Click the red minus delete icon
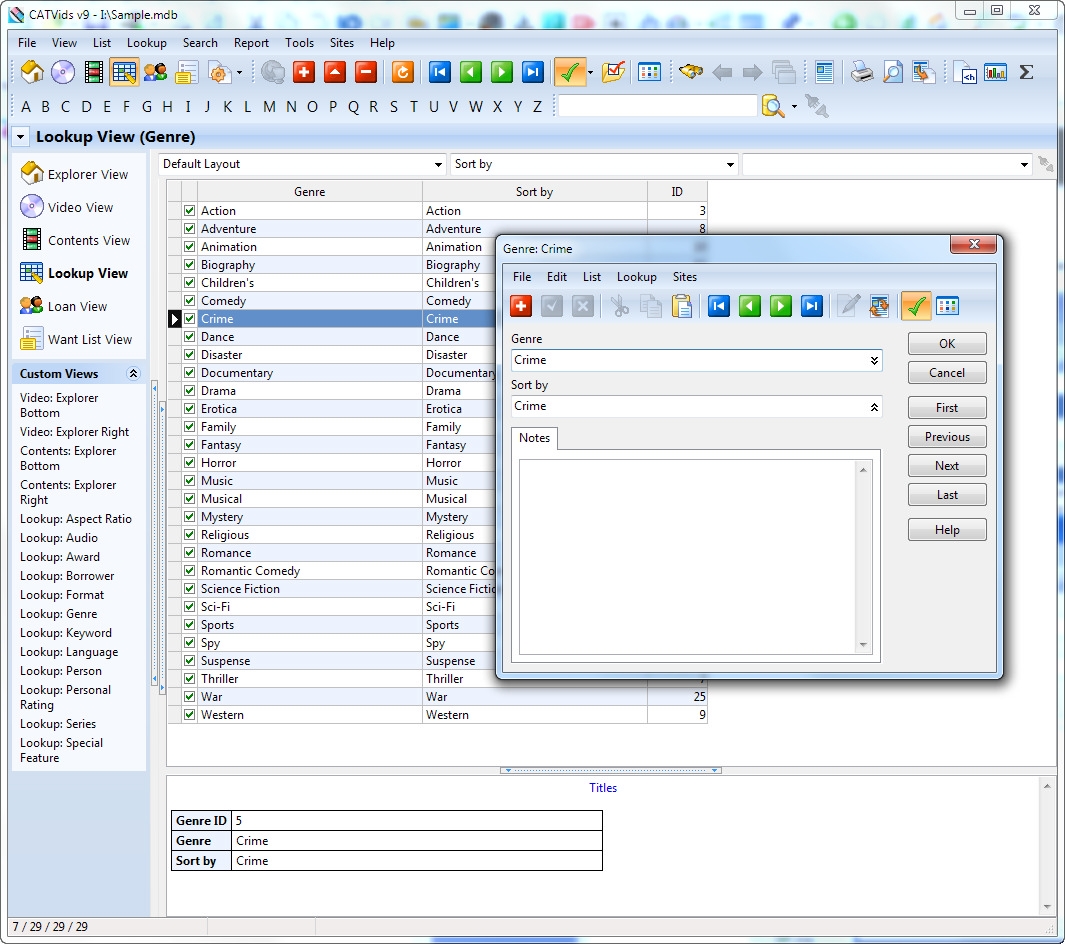This screenshot has width=1065, height=944. tap(365, 72)
